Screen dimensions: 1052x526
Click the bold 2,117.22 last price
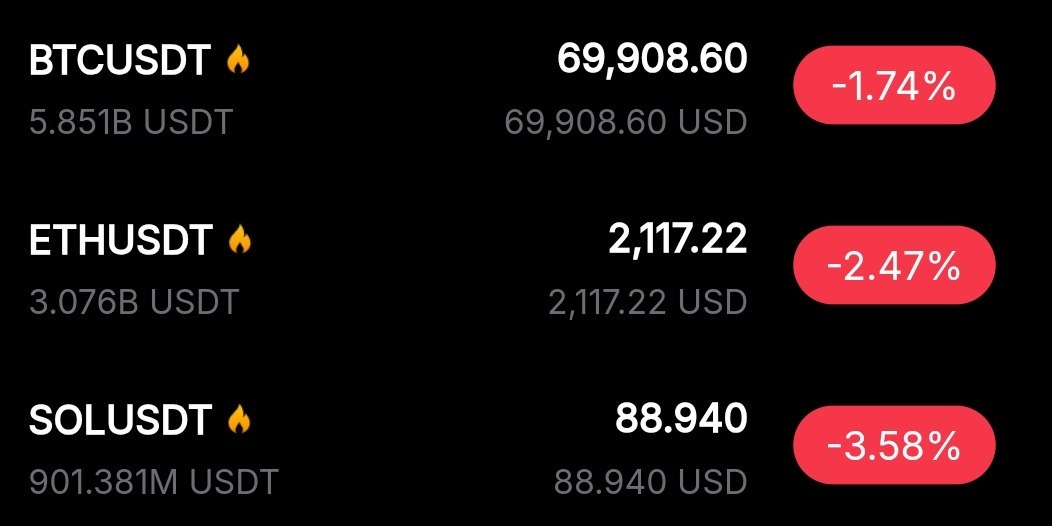[677, 238]
